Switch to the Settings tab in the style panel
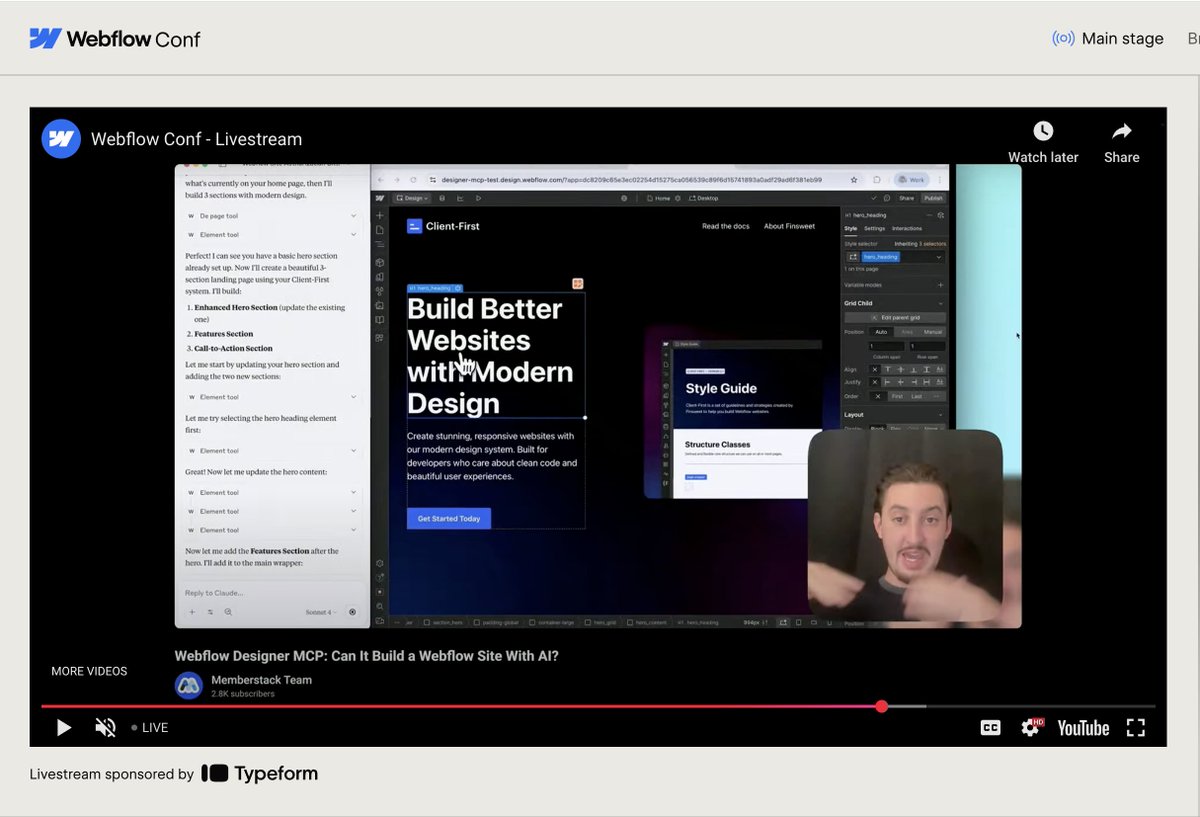Image resolution: width=1200 pixels, height=817 pixels. [x=874, y=229]
